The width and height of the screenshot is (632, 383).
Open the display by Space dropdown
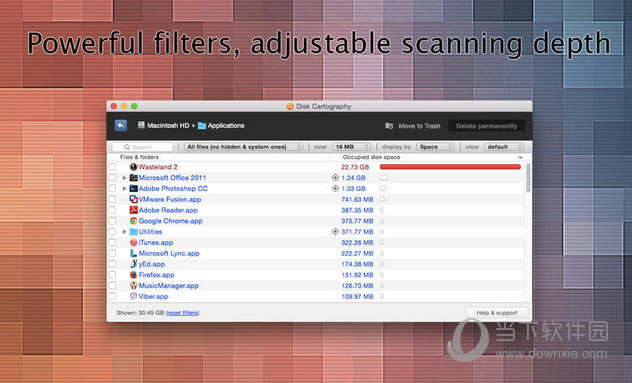(x=436, y=147)
